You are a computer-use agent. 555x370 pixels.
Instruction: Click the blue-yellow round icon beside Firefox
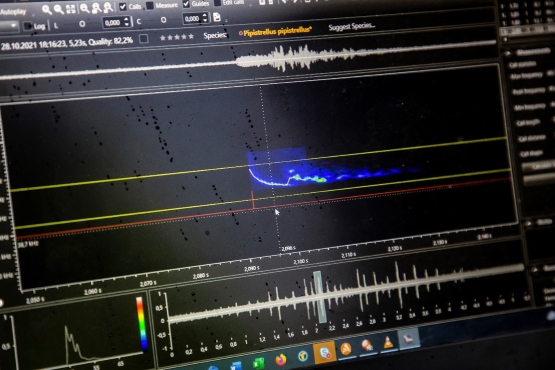(303, 356)
